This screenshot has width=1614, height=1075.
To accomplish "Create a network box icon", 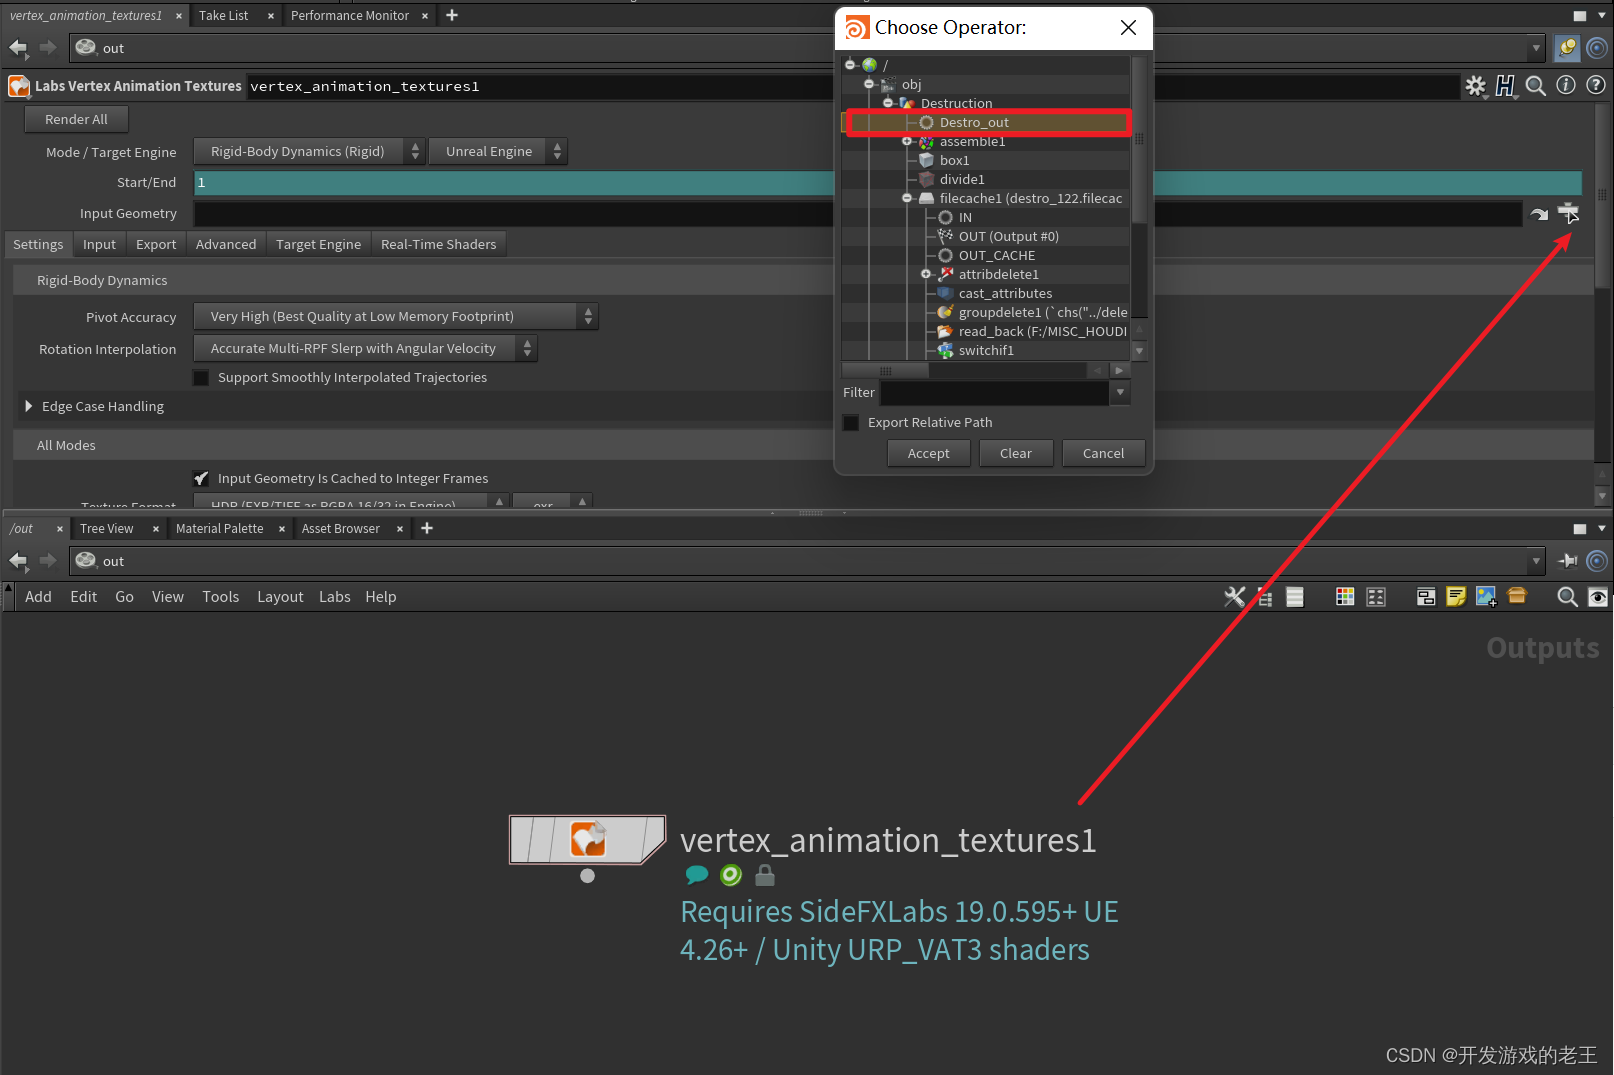I will click(x=1426, y=597).
